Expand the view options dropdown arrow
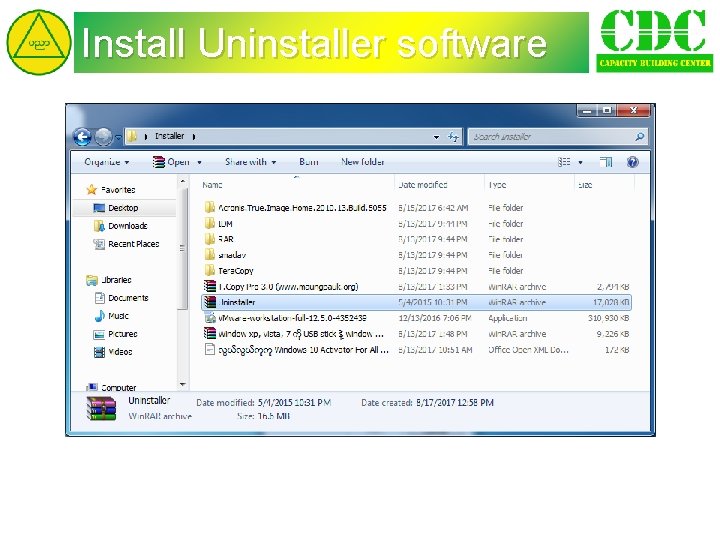 point(580,163)
